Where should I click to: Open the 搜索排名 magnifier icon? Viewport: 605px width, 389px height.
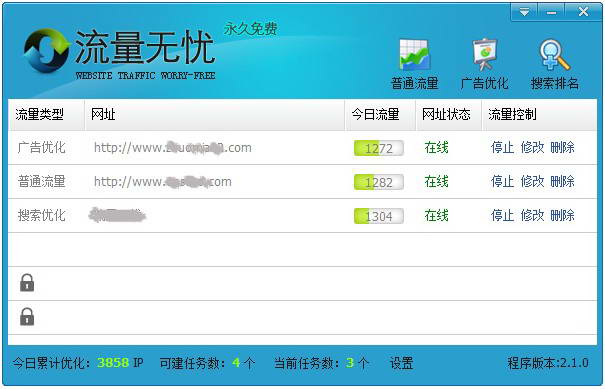point(554,55)
